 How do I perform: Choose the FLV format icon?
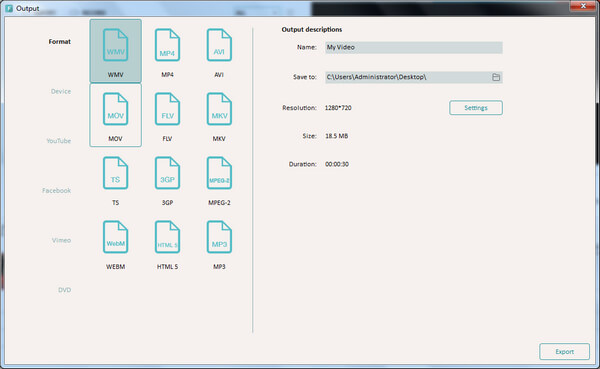pyautogui.click(x=167, y=109)
